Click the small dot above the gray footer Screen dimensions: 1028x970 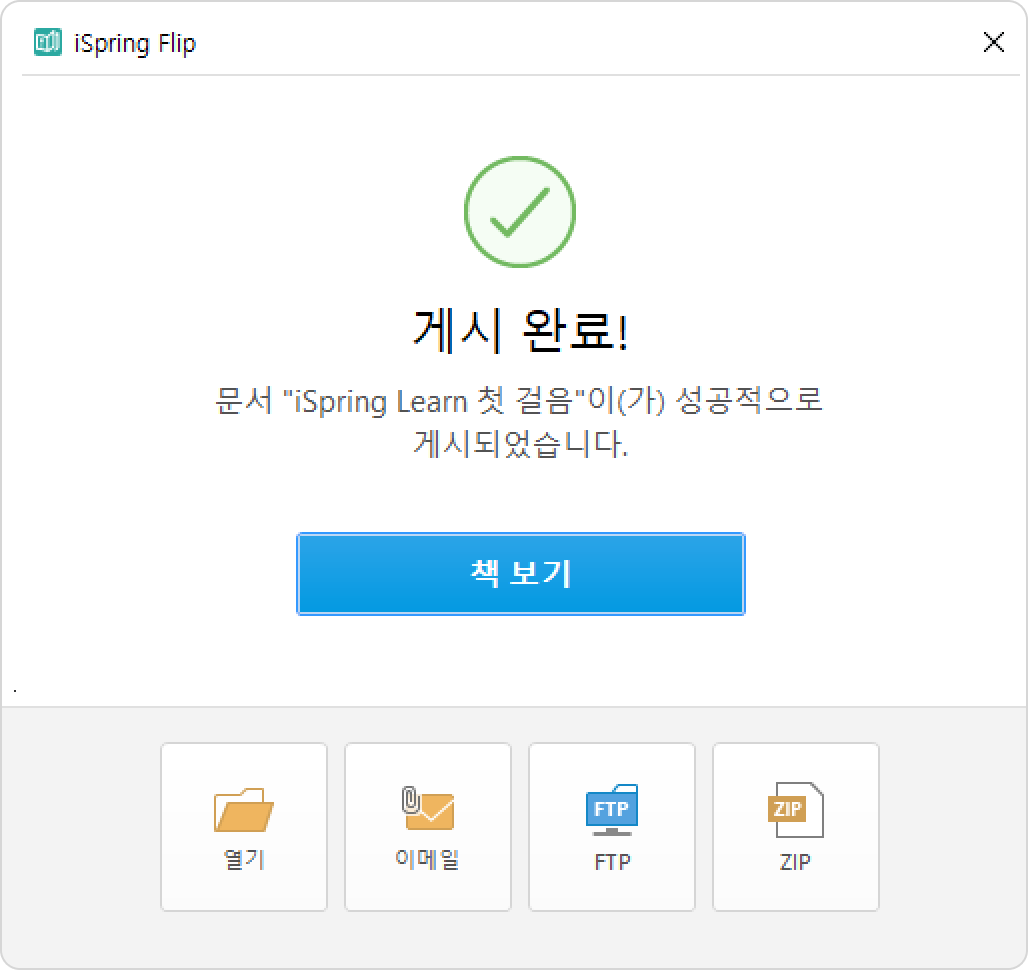(15, 691)
